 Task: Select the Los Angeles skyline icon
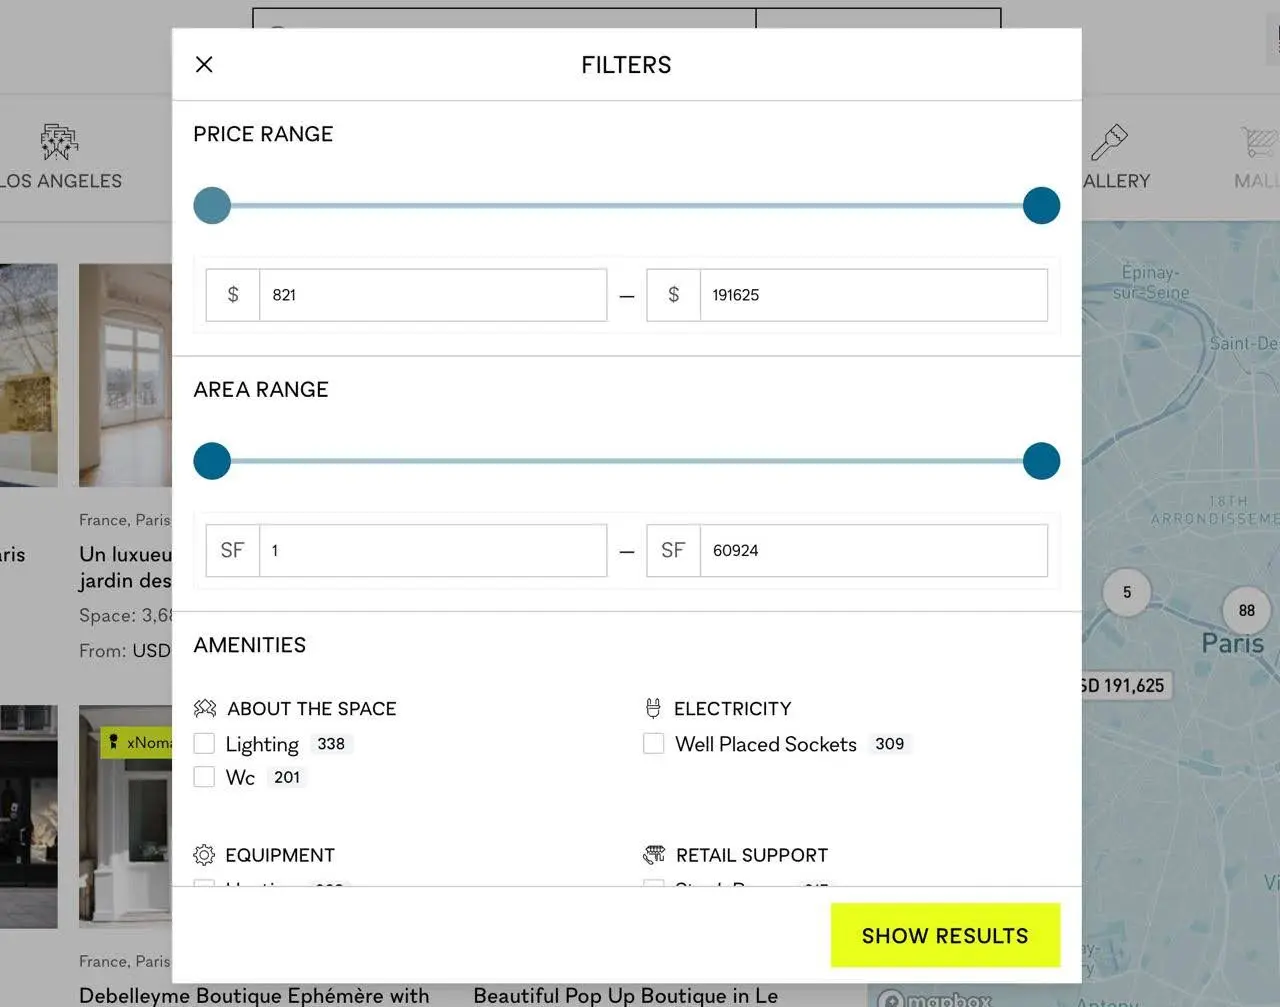[x=58, y=141]
